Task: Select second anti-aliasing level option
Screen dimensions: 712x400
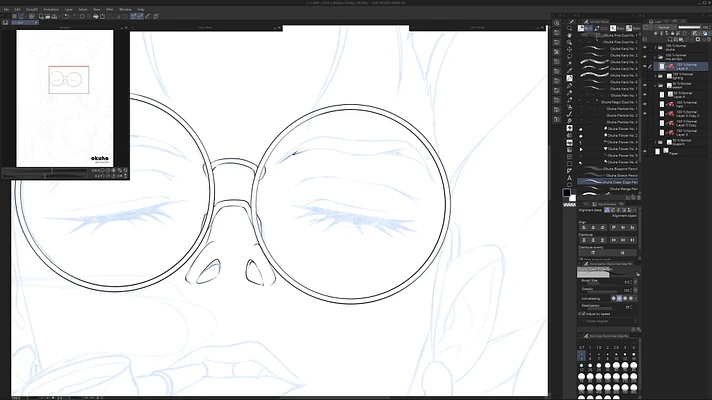Action: pos(619,298)
